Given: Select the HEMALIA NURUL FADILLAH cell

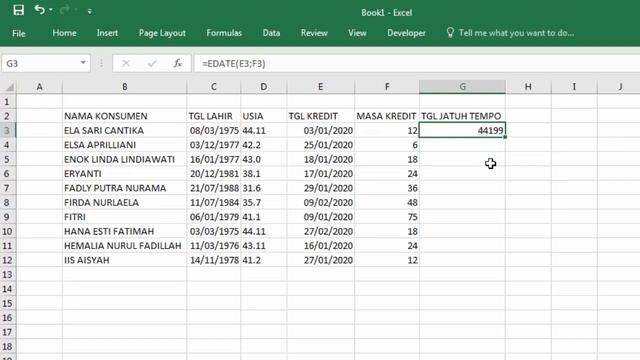Looking at the screenshot, I should [x=124, y=246].
